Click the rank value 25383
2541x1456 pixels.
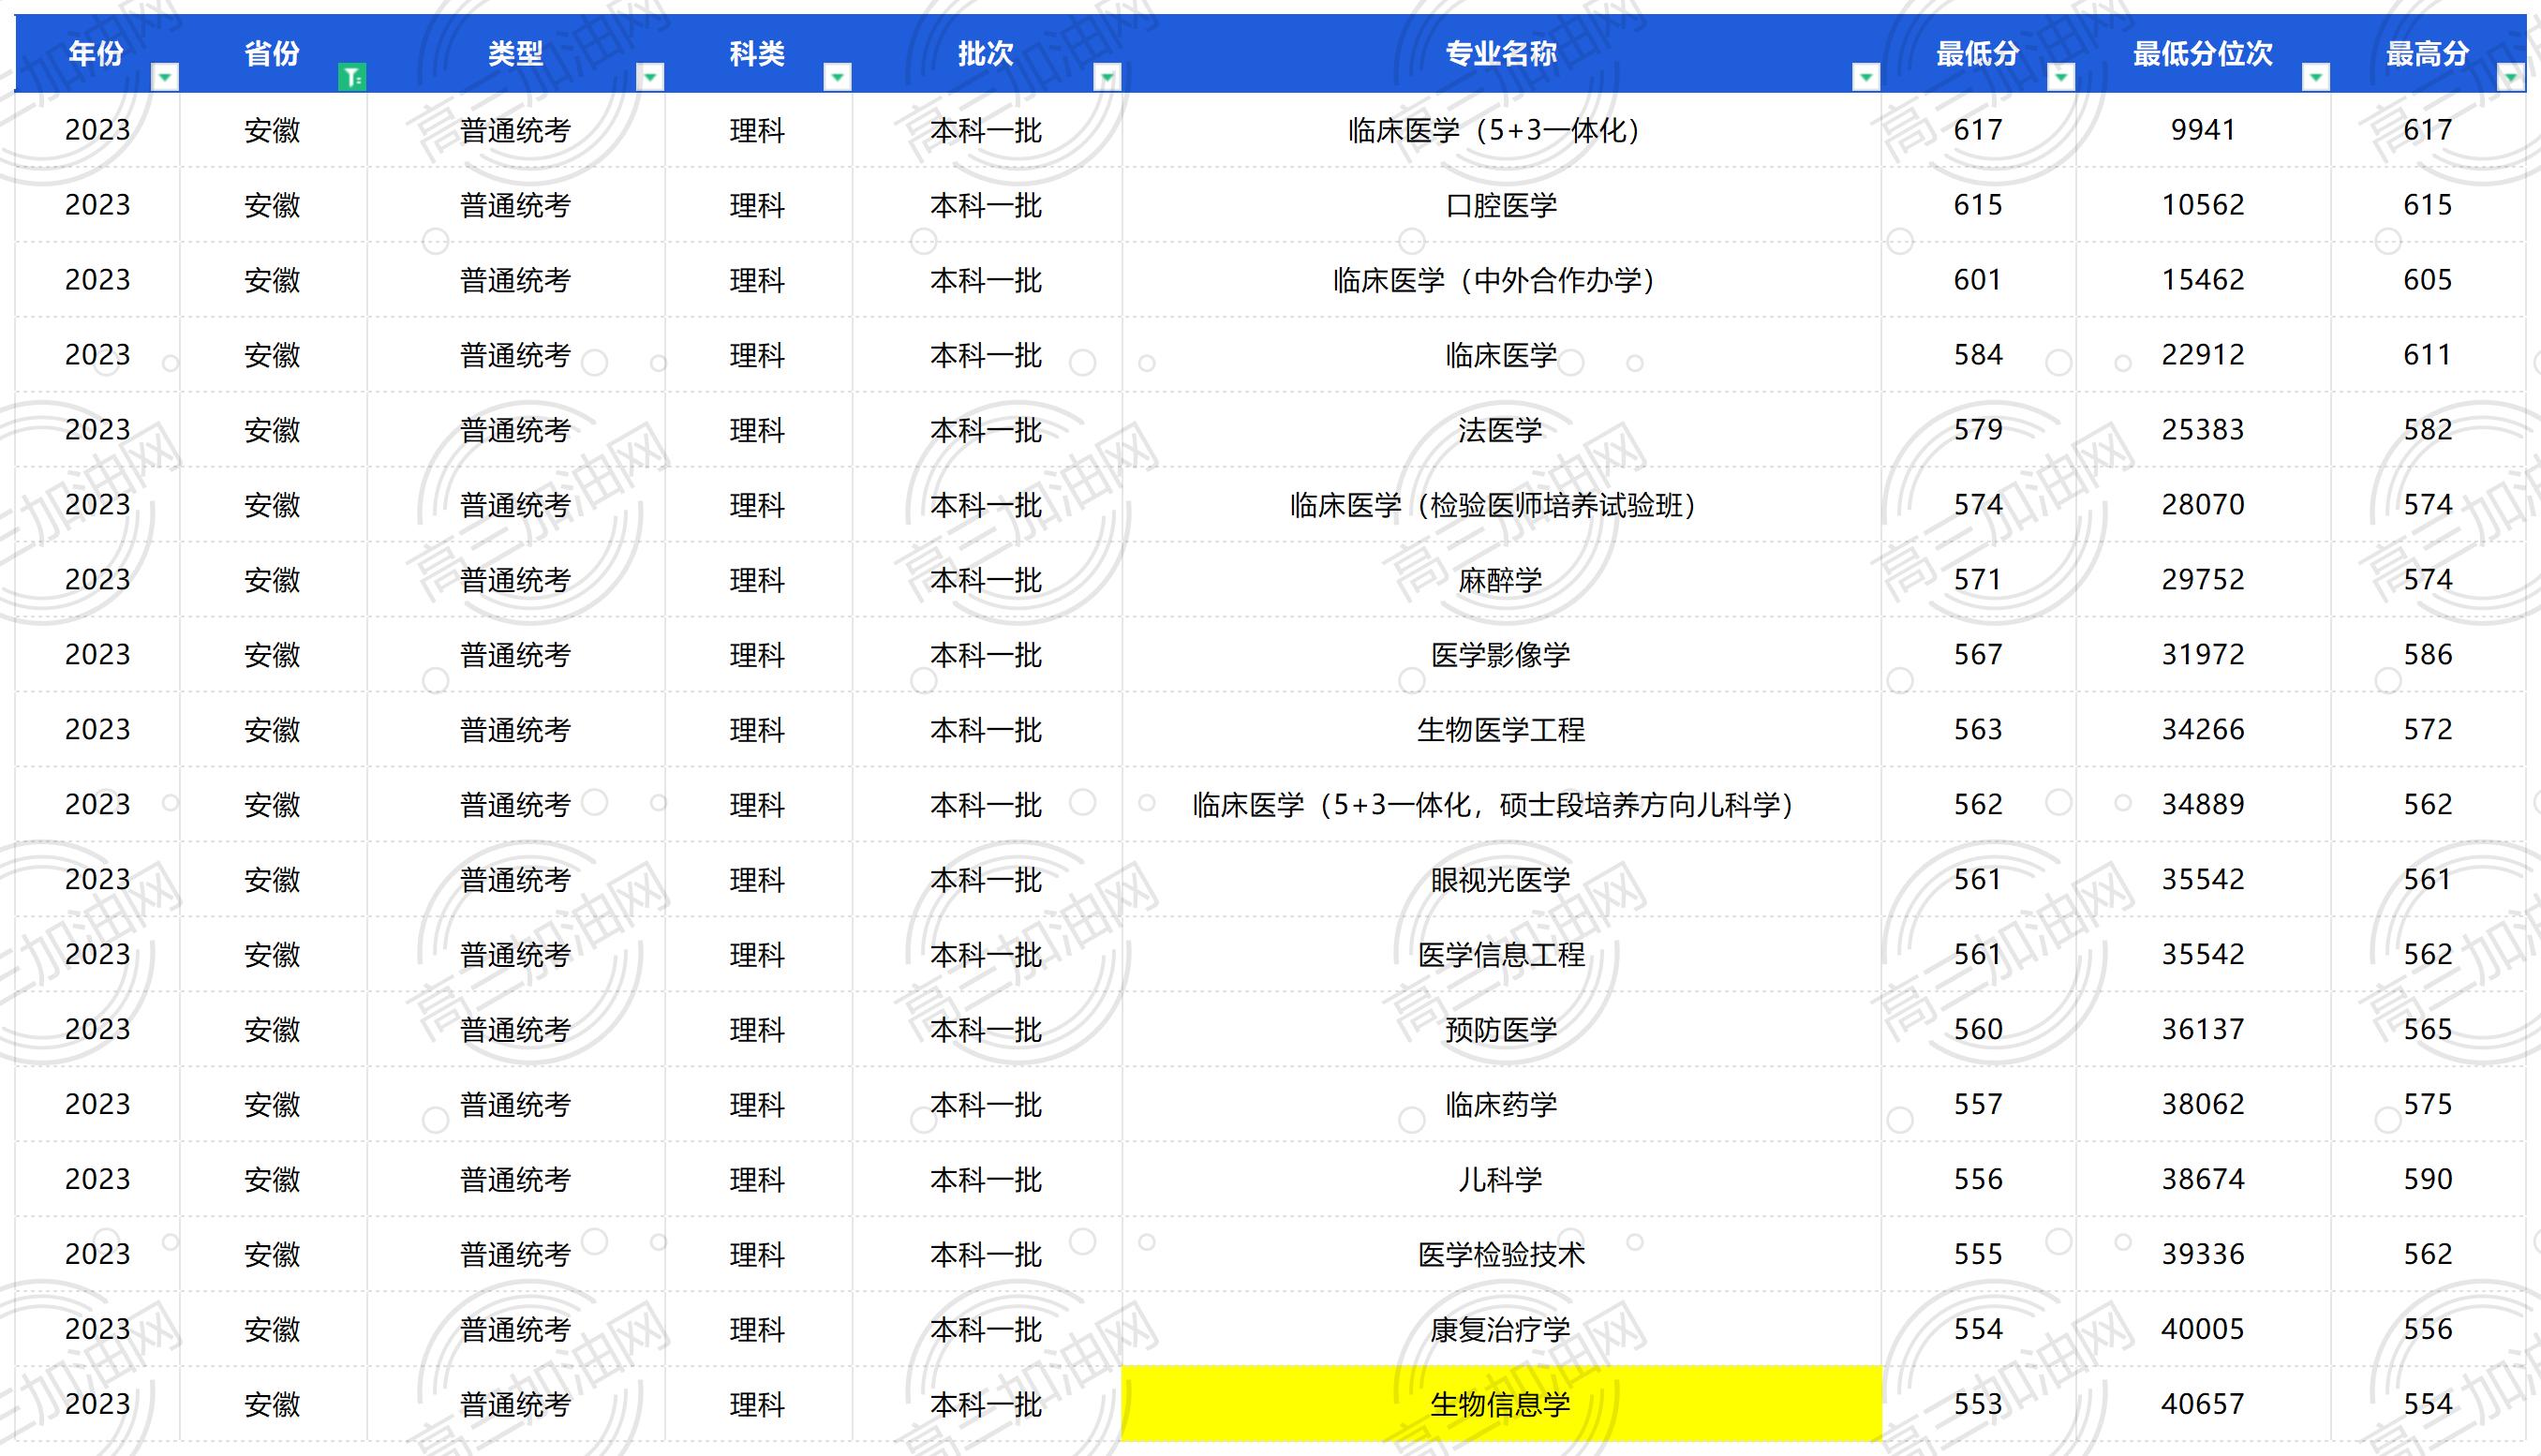[2203, 430]
